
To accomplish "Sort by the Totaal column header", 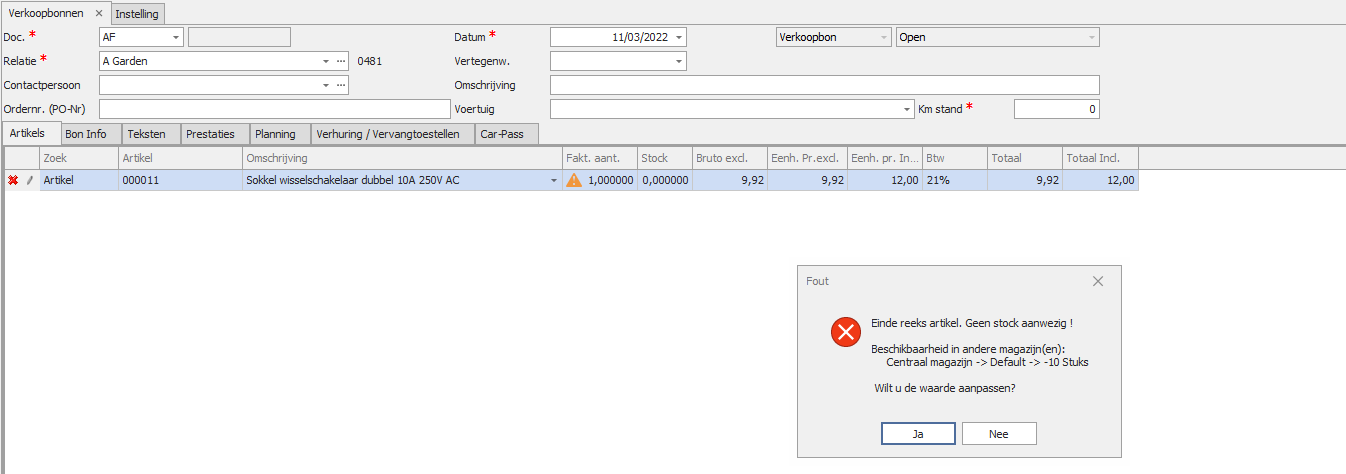I will click(x=1024, y=158).
